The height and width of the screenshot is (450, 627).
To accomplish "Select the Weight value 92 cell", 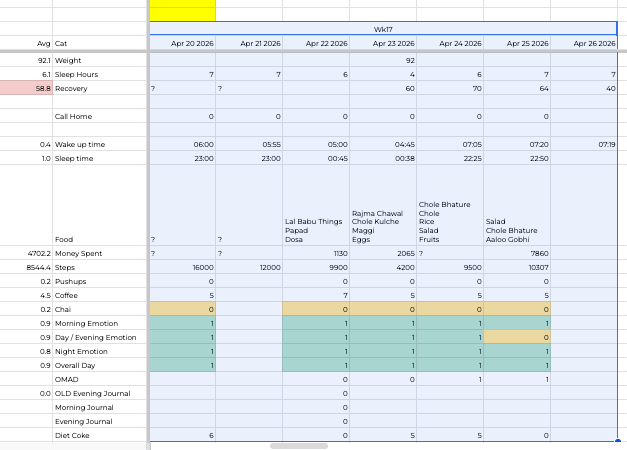I will 383,60.
